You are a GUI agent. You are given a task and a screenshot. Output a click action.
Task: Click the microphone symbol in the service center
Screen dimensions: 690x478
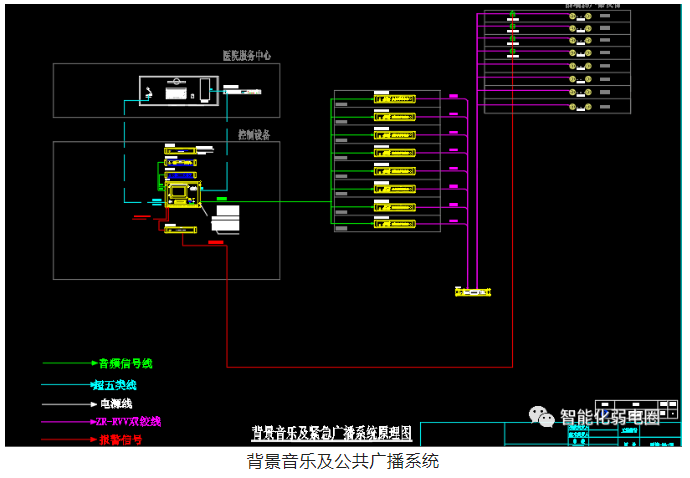[x=149, y=92]
